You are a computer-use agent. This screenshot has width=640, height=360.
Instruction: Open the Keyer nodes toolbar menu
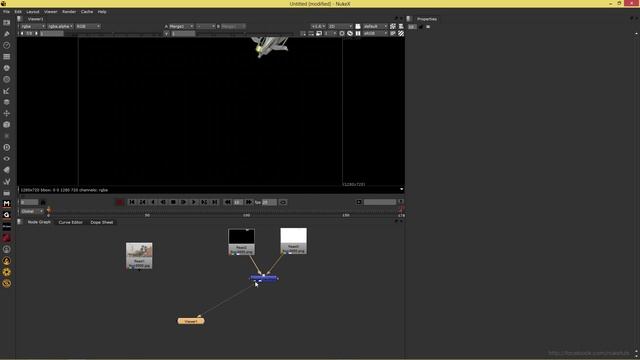(x=7, y=91)
